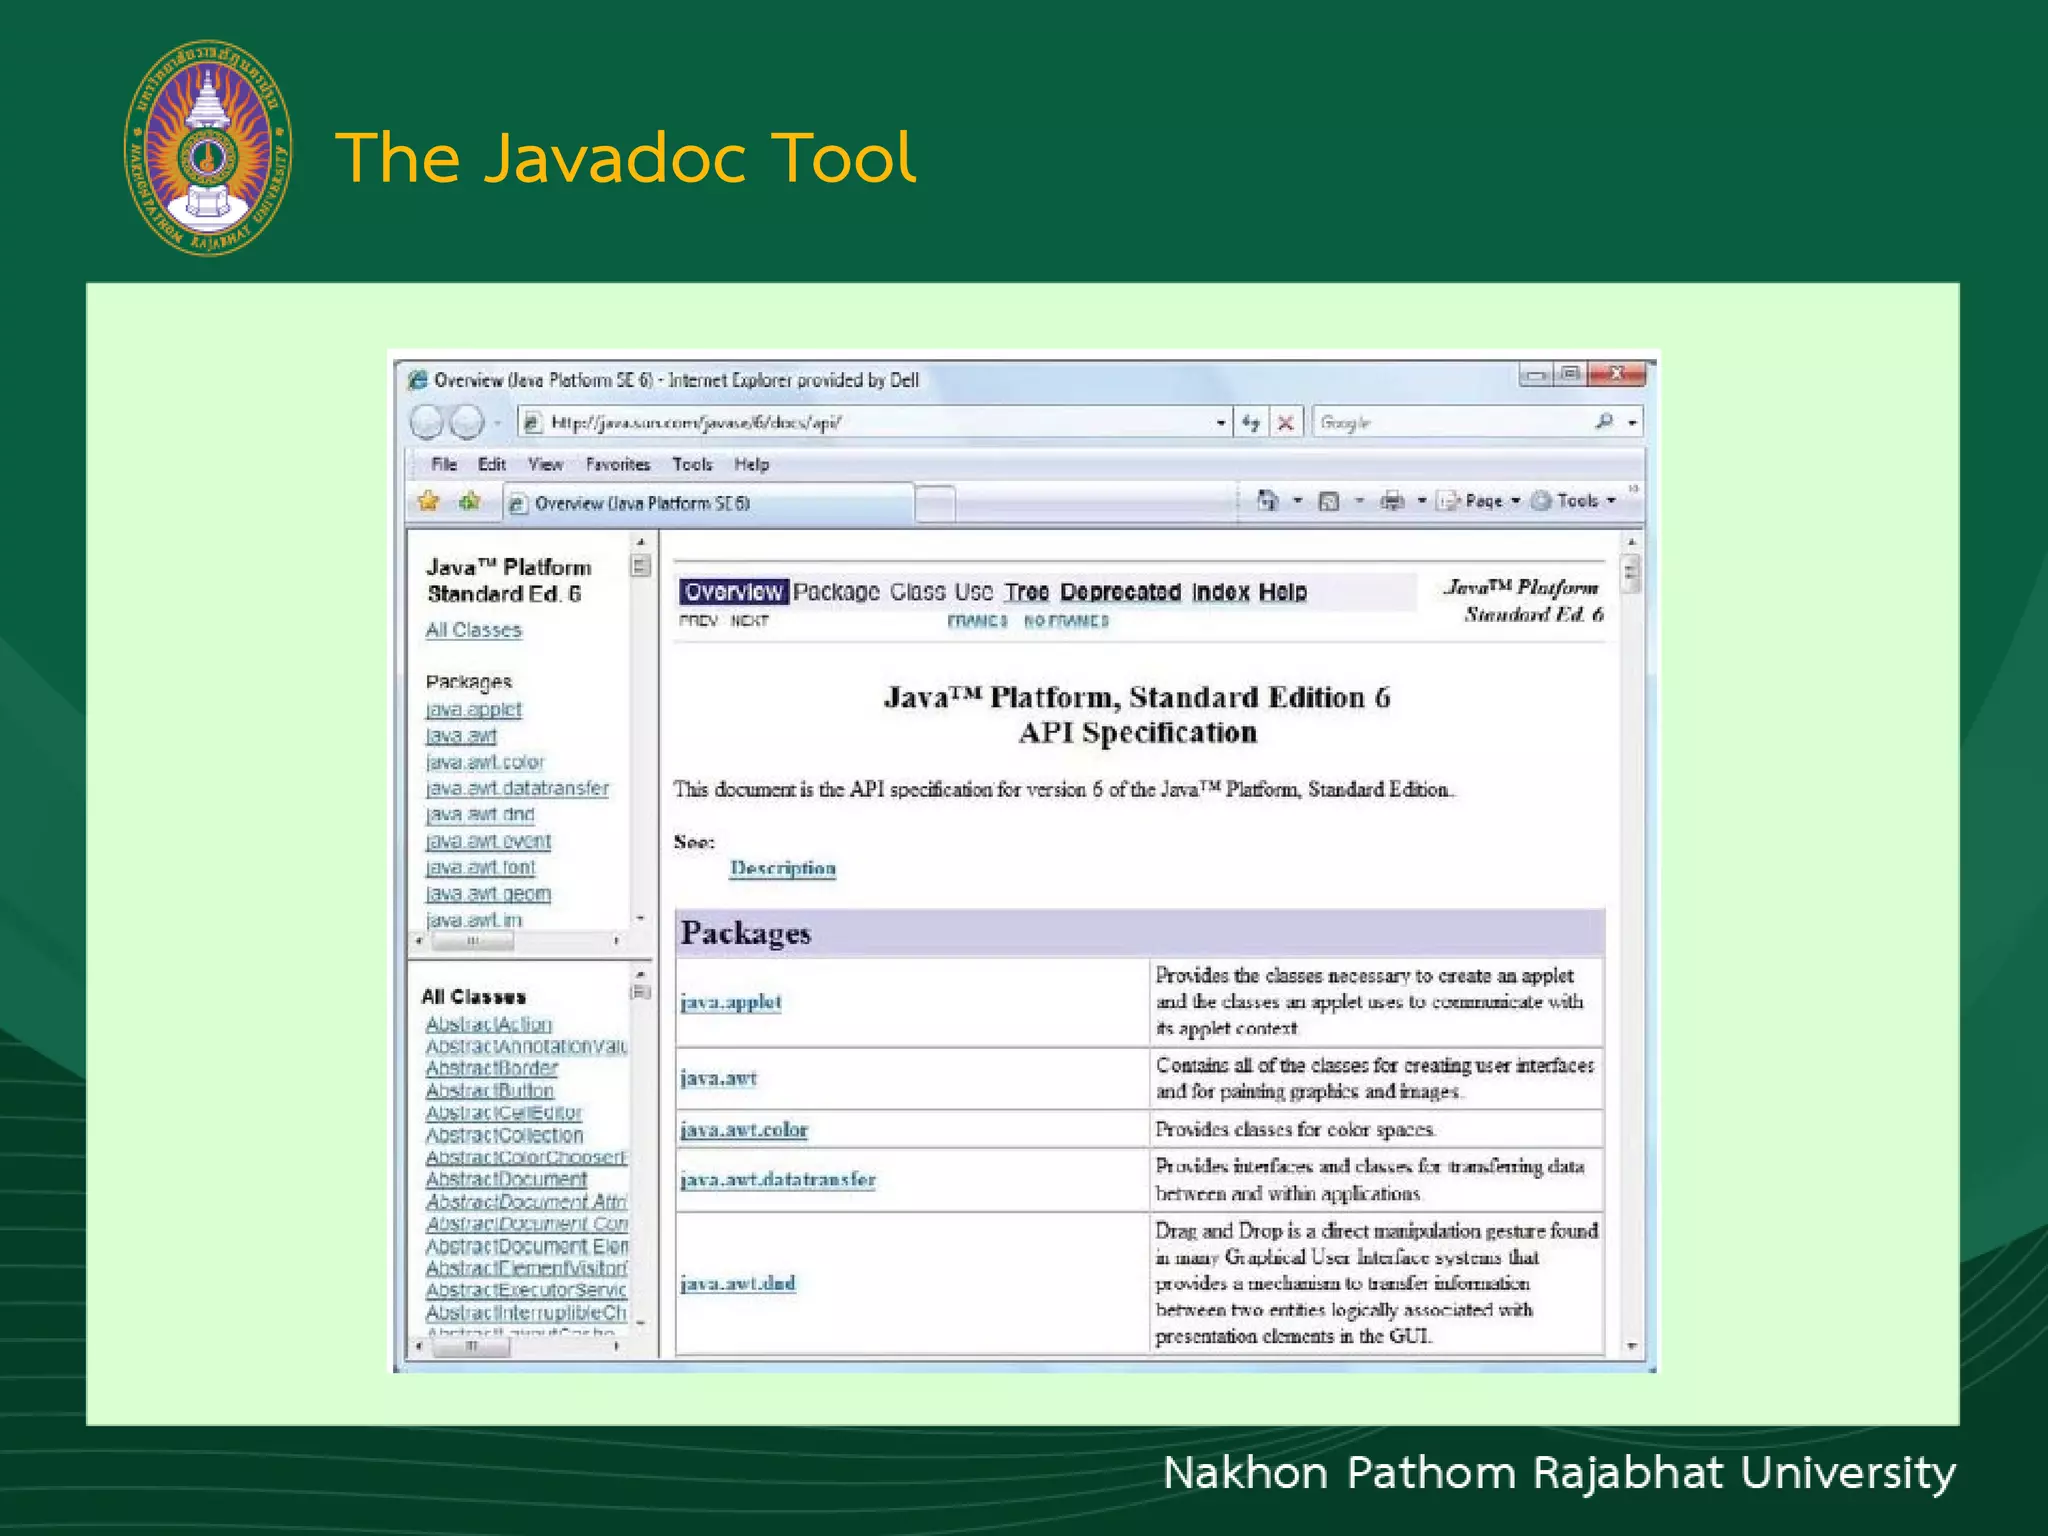Open java.awt in the left Packages list
Viewport: 2048px width, 1536px height.
tap(461, 735)
